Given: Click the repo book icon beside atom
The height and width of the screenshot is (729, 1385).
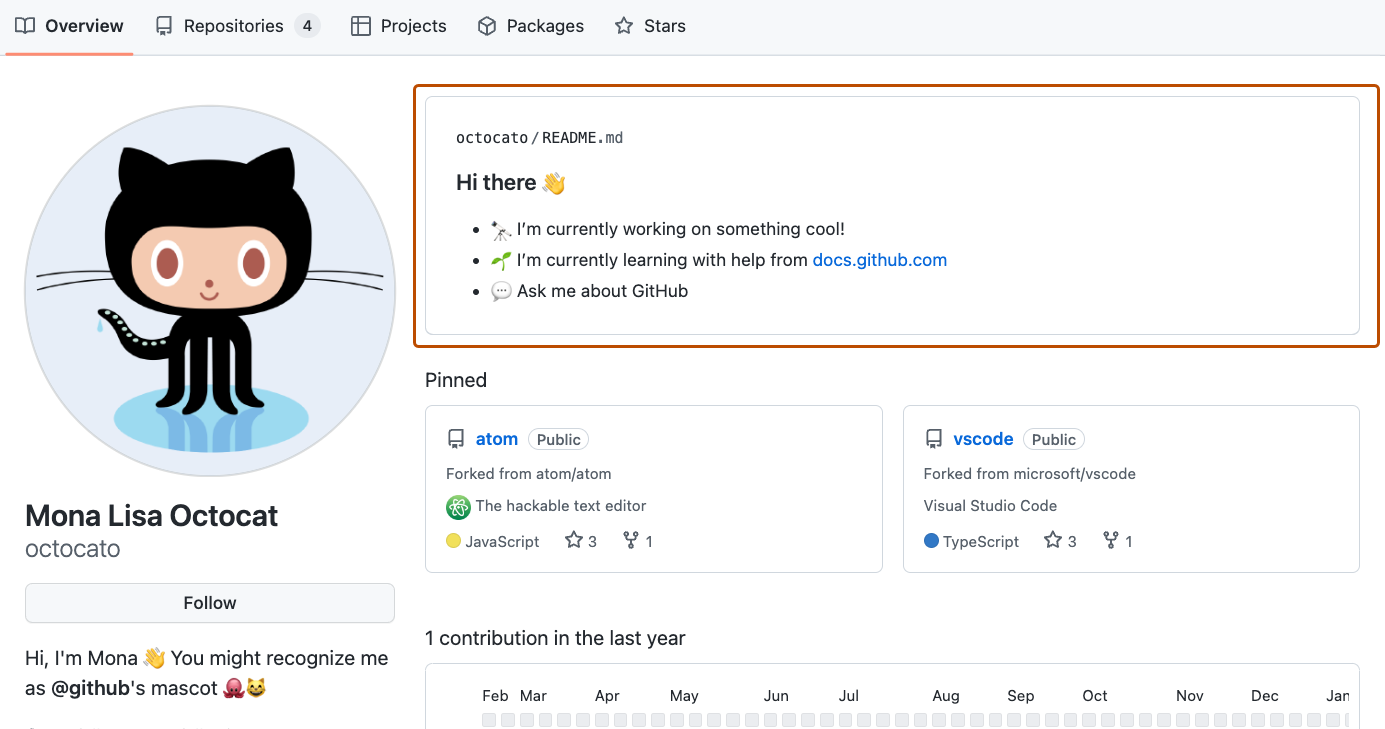Looking at the screenshot, I should tap(455, 438).
